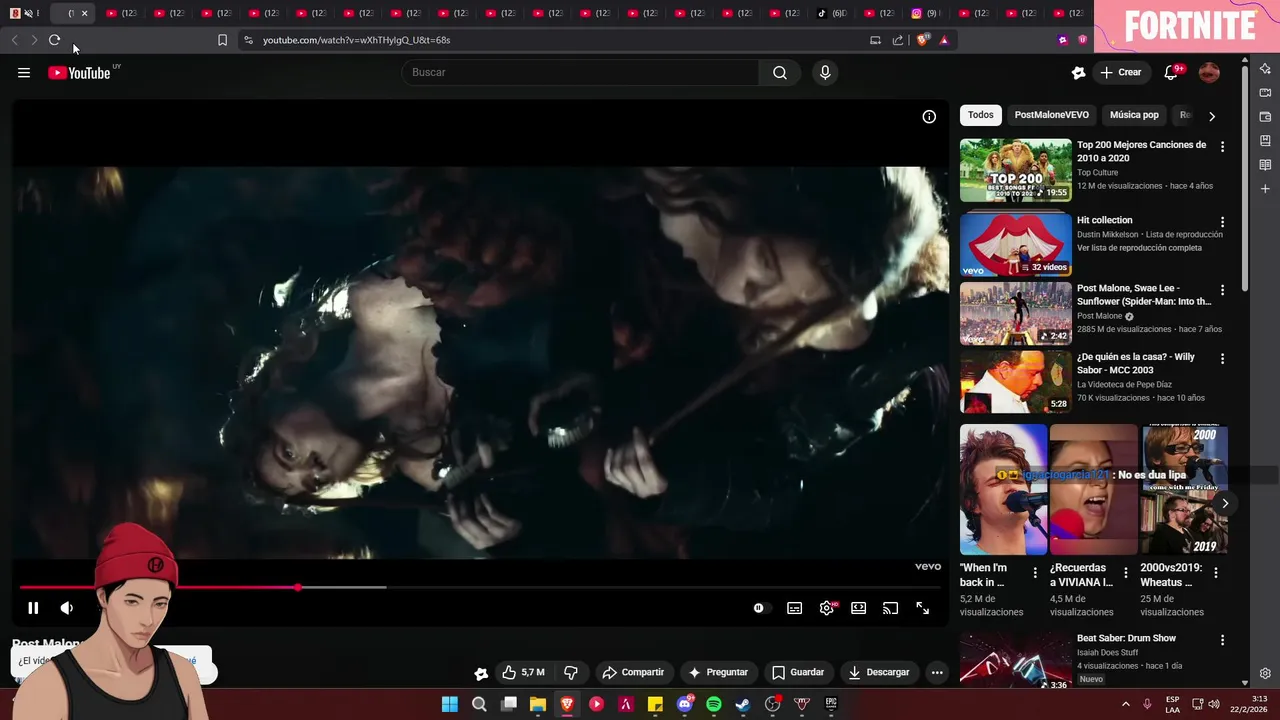This screenshot has width=1280, height=720.
Task: Click the sparkle icon left of Crear
Action: click(x=1078, y=72)
